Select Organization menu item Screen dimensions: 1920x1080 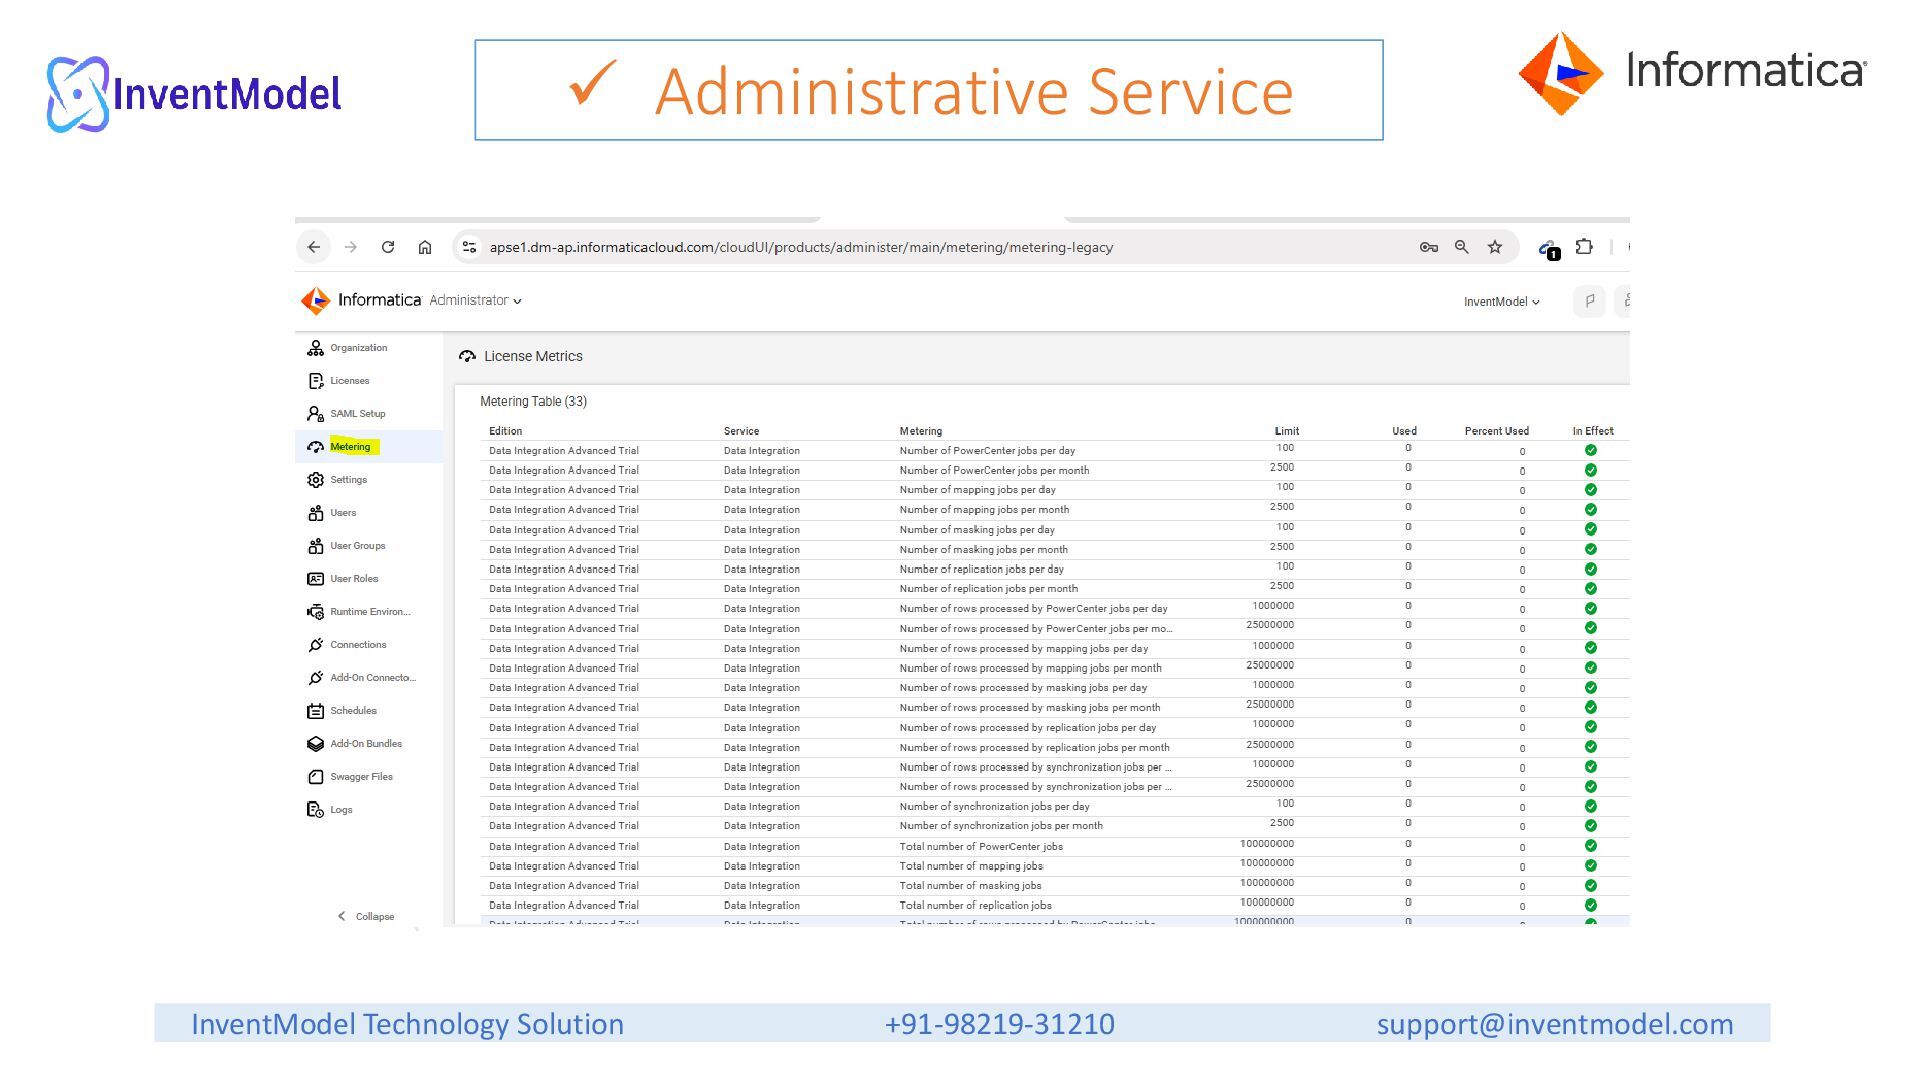click(x=359, y=348)
